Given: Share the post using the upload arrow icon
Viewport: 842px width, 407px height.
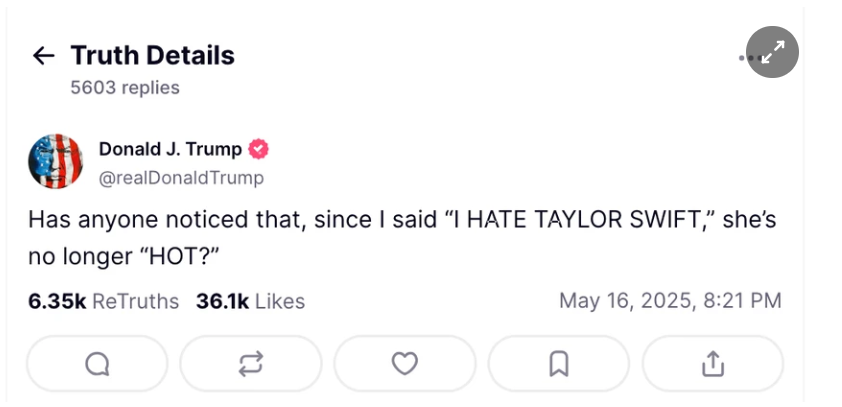Looking at the screenshot, I should [713, 364].
